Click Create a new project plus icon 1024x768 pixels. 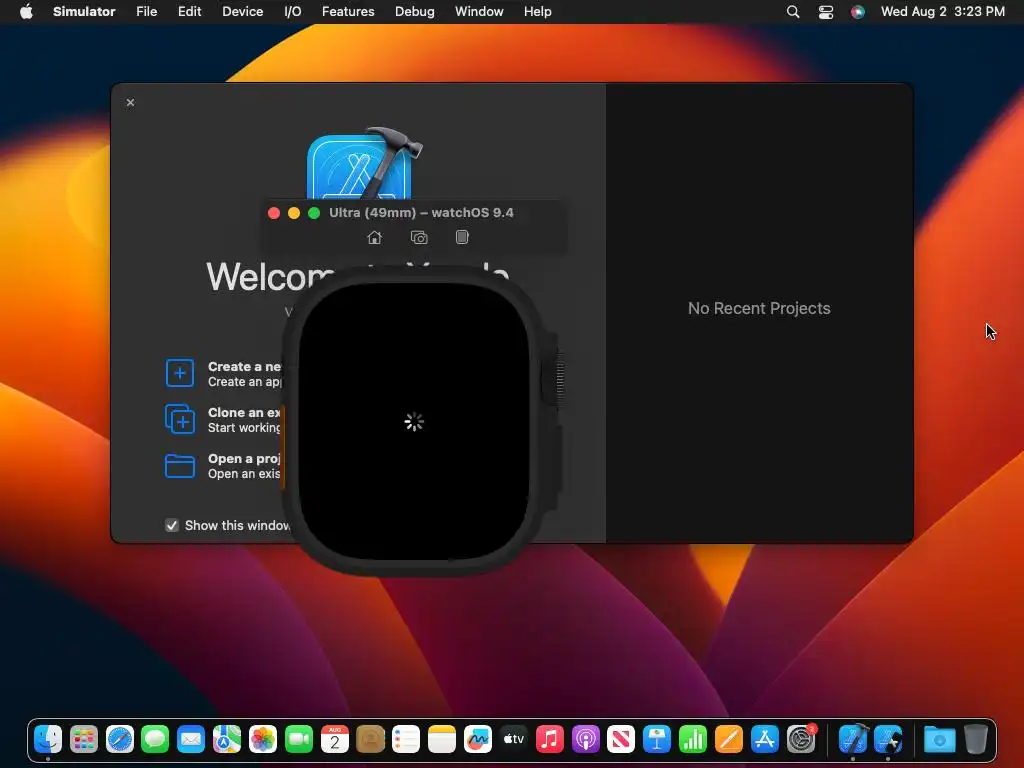pos(180,373)
